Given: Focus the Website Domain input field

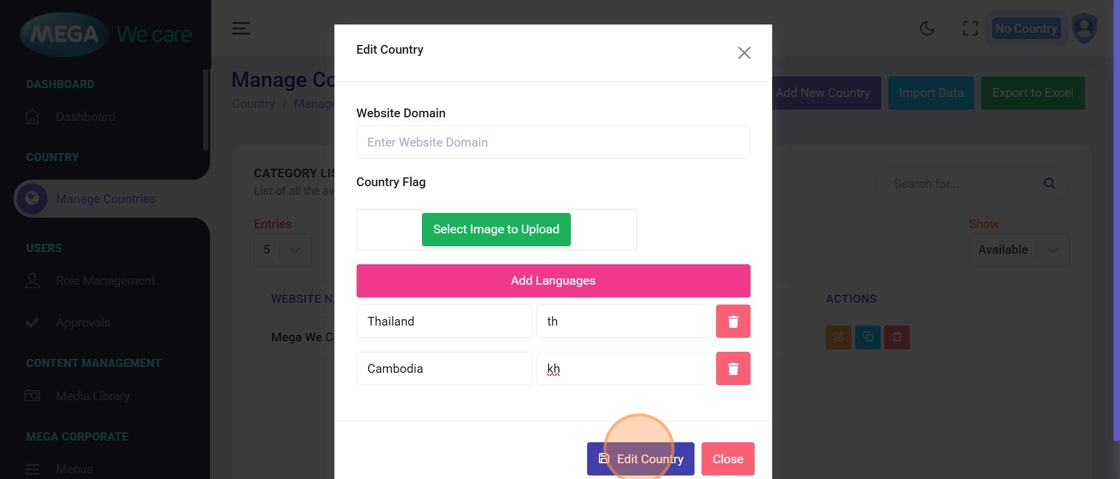Looking at the screenshot, I should [553, 142].
